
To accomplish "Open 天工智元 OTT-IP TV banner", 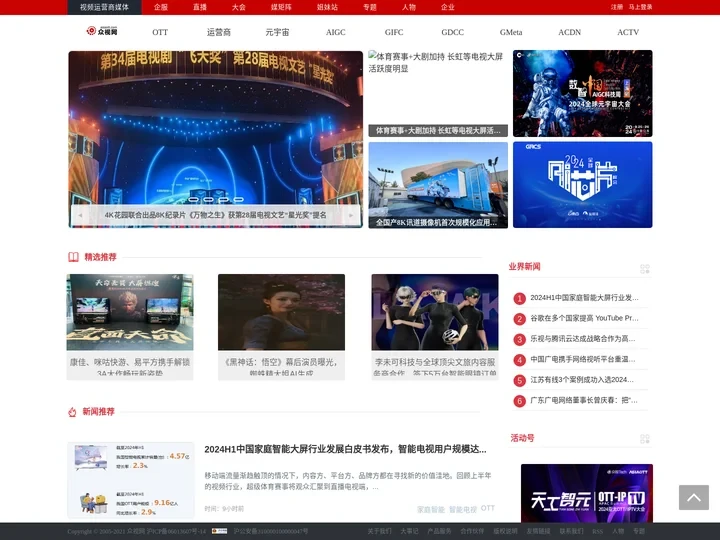I will pos(587,493).
